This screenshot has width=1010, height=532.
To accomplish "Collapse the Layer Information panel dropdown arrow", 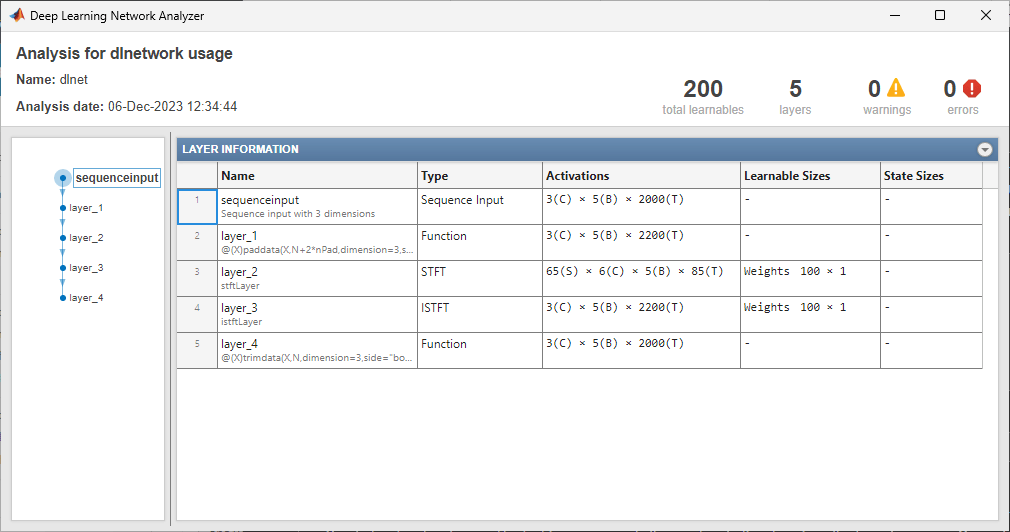I will coord(984,149).
